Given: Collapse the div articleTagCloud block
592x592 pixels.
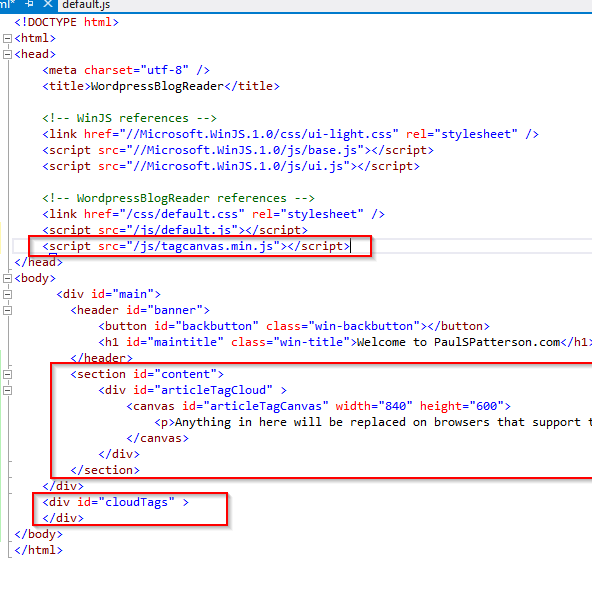Looking at the screenshot, I should coord(7,390).
